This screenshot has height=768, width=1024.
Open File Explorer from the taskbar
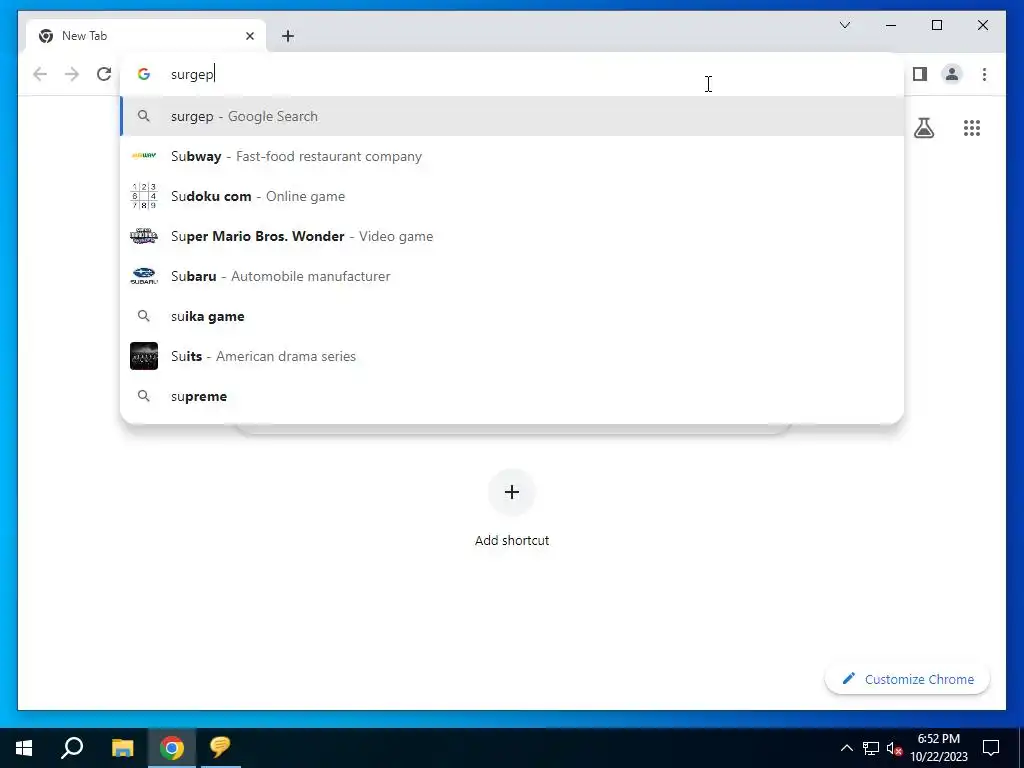(122, 748)
